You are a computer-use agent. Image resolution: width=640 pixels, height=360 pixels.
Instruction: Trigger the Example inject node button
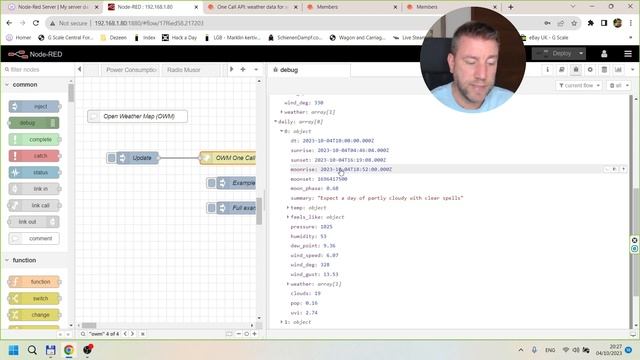211,183
